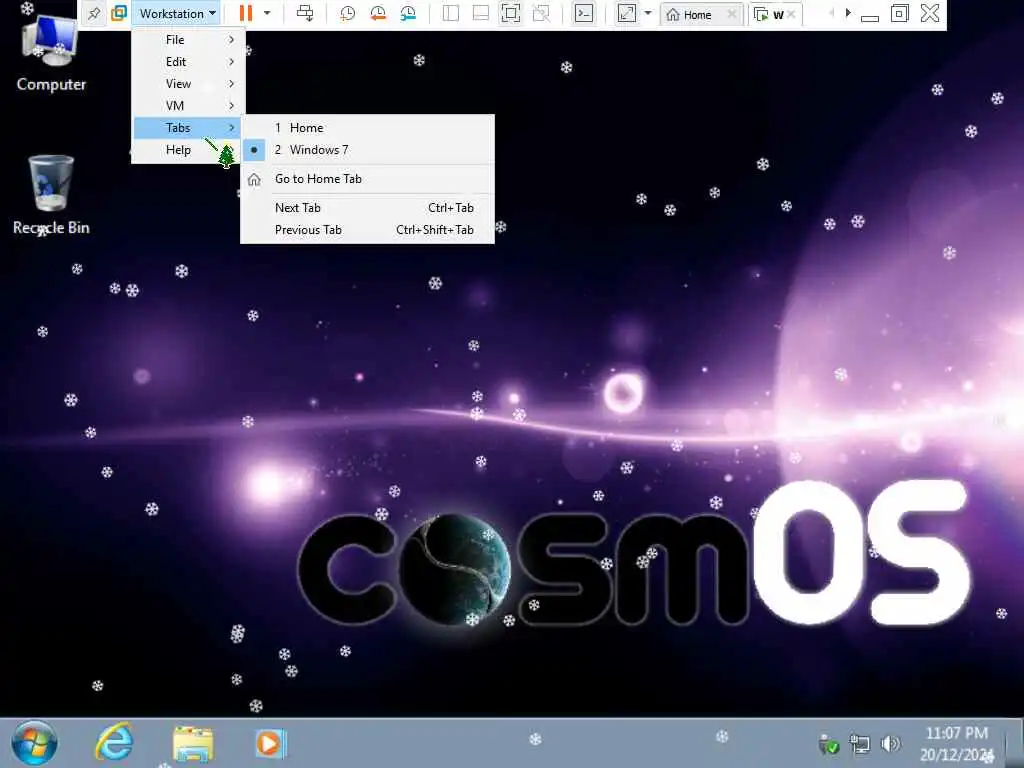Screen dimensions: 1024x768
Task: Click the VMware Workstation logo icon
Action: (119, 13)
